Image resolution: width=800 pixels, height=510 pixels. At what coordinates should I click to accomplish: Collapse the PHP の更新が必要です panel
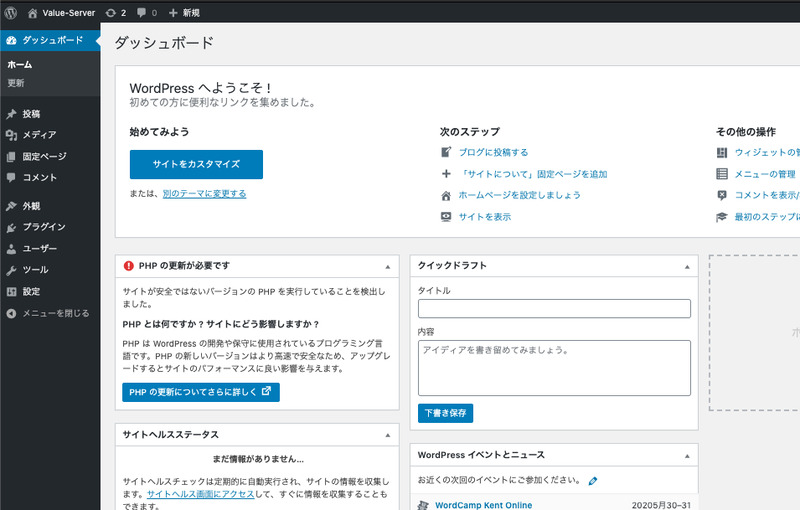pos(387,266)
